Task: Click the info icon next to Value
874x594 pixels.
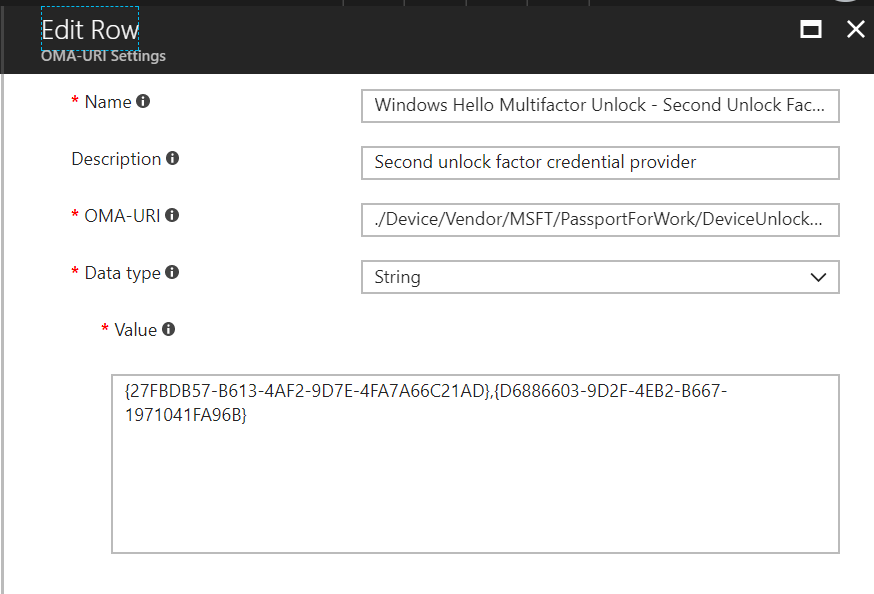Action: (168, 329)
